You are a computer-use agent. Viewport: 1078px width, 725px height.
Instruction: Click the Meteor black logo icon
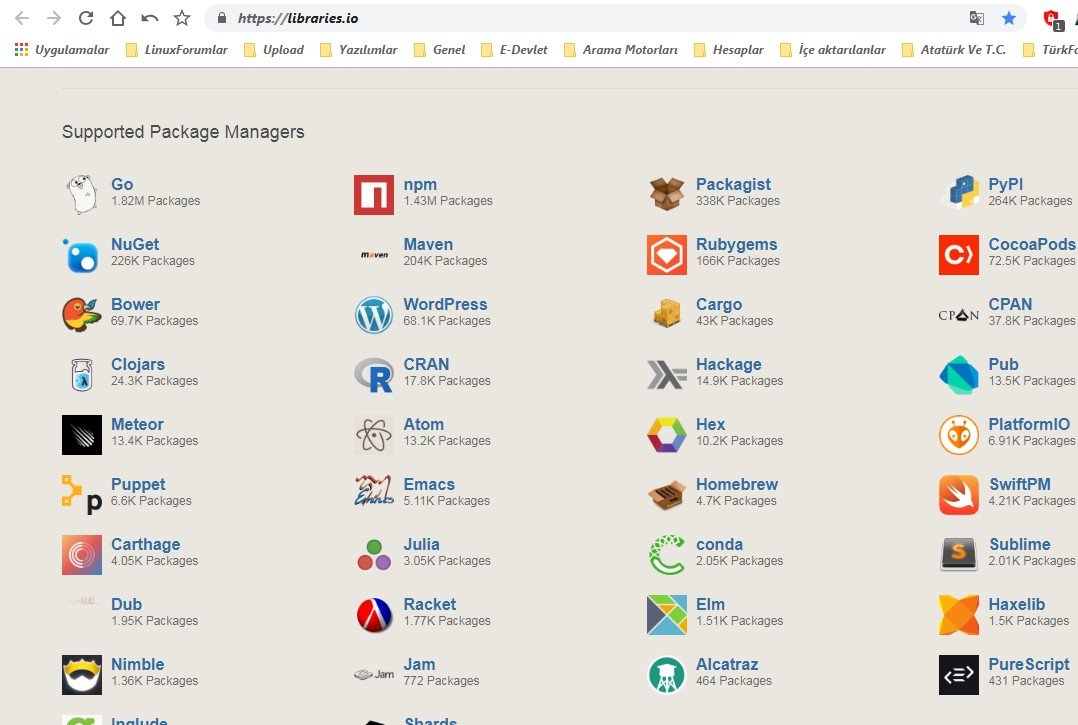click(82, 435)
